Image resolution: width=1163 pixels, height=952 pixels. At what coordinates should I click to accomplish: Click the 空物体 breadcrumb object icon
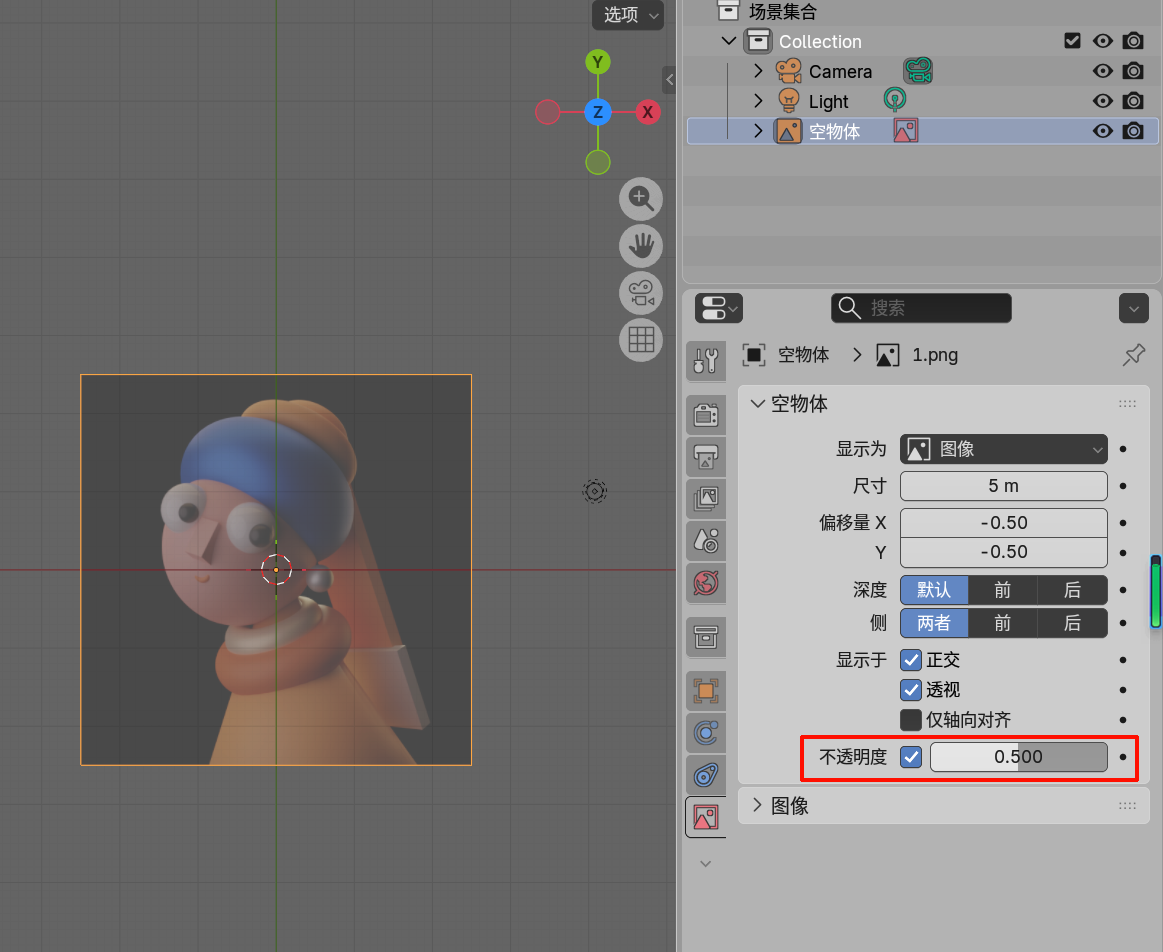click(754, 355)
